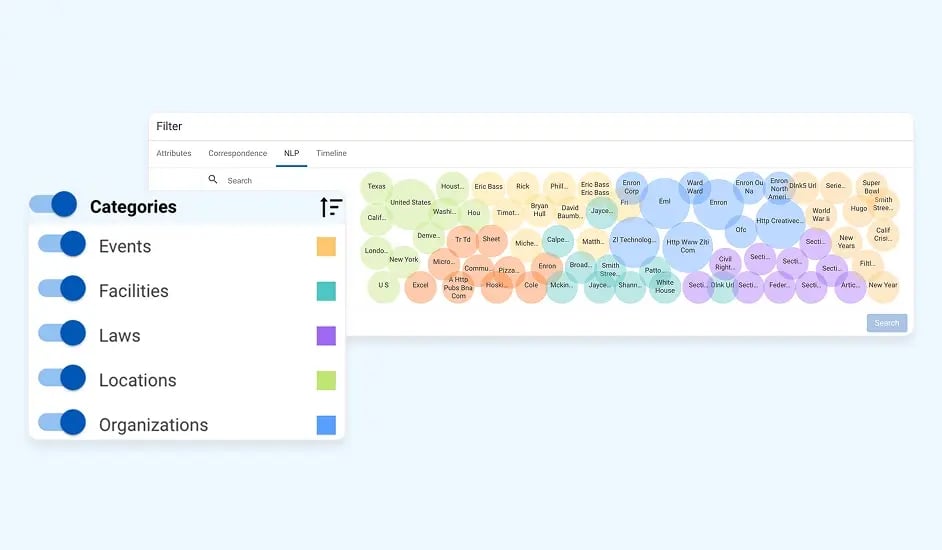Click the United States bubble
This screenshot has height=550, width=942.
tap(410, 203)
